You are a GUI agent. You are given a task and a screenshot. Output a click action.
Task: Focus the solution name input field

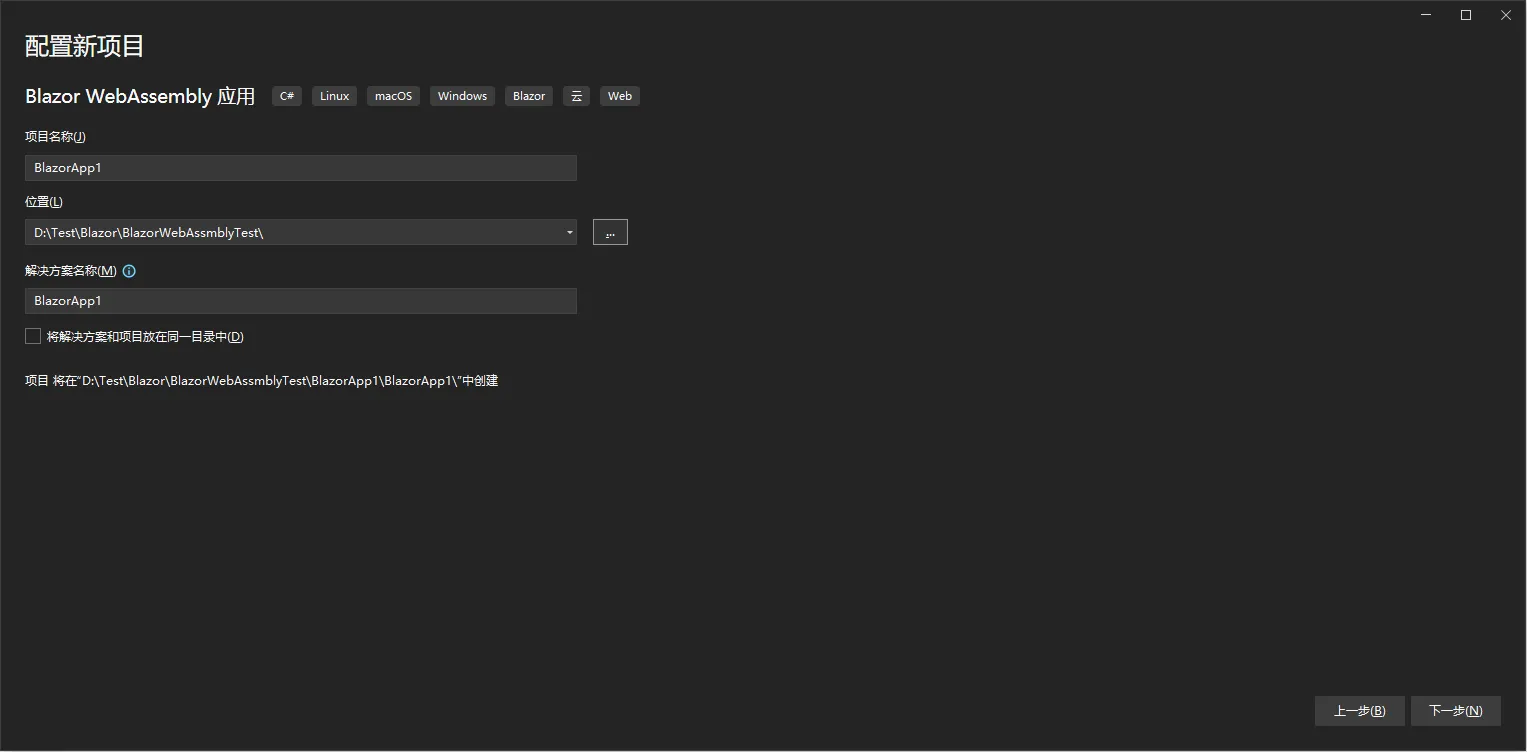coord(301,301)
